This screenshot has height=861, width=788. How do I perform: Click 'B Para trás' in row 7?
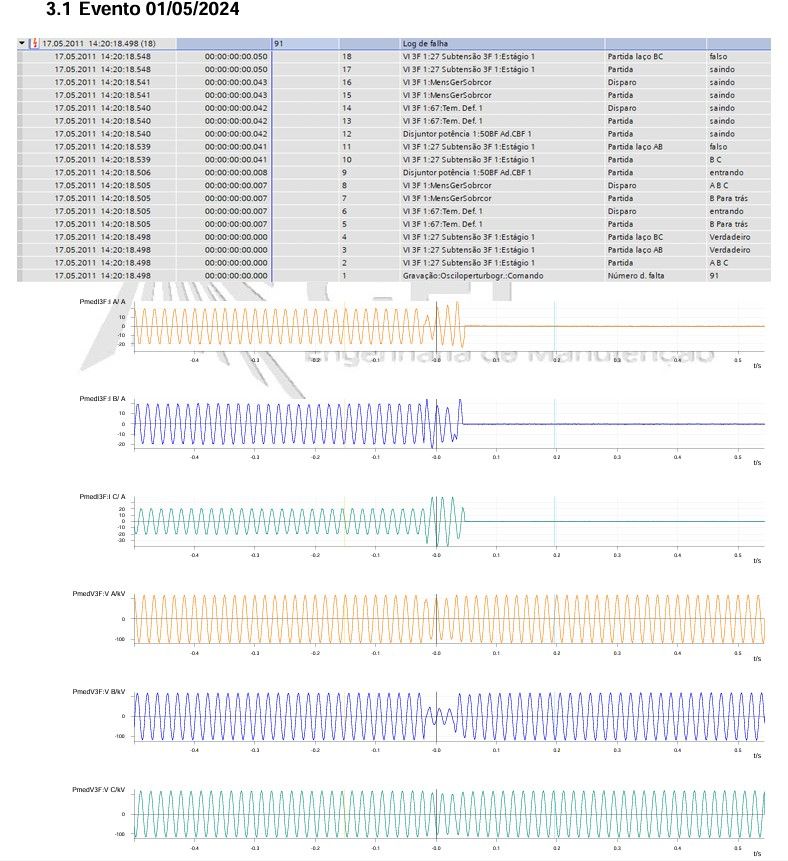coord(728,198)
